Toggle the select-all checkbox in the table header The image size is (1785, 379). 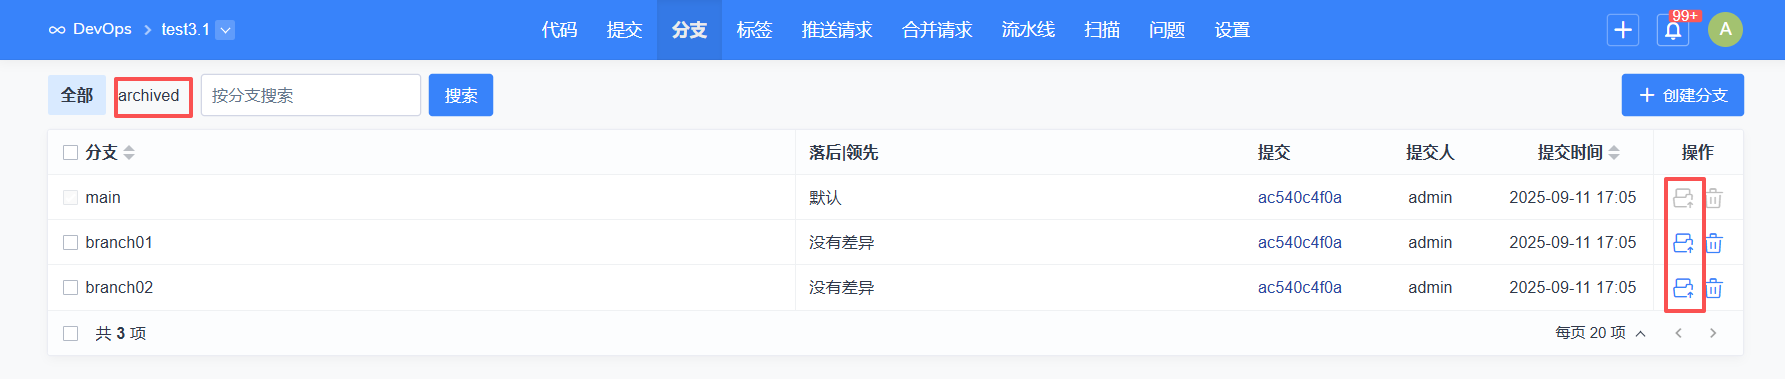click(x=70, y=152)
